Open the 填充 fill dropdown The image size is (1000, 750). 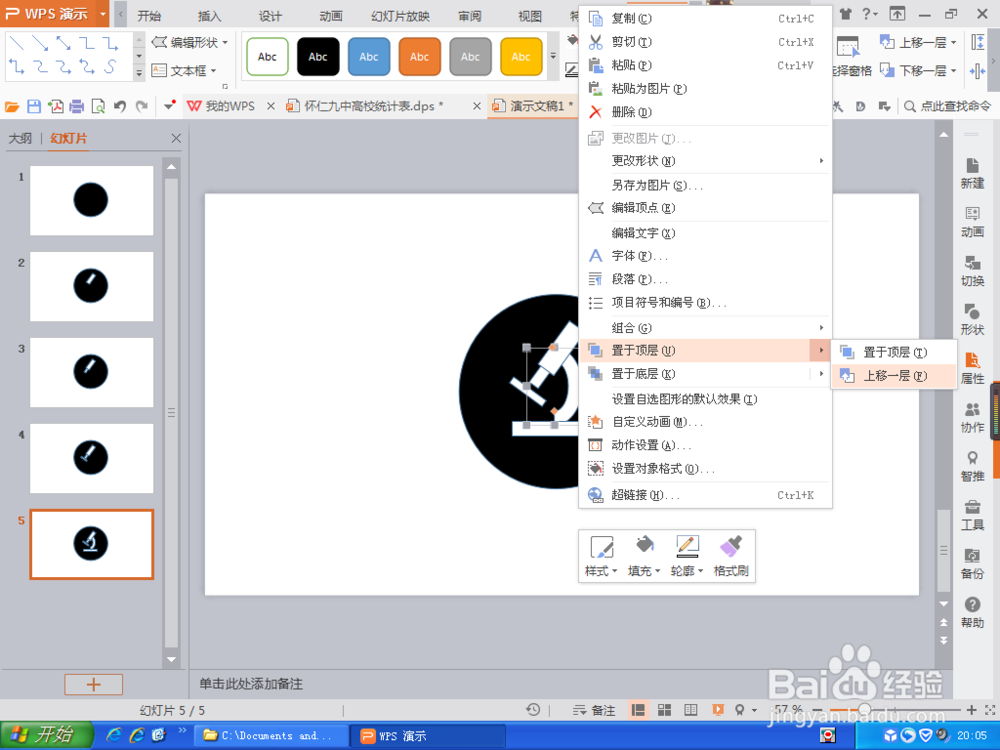click(643, 555)
